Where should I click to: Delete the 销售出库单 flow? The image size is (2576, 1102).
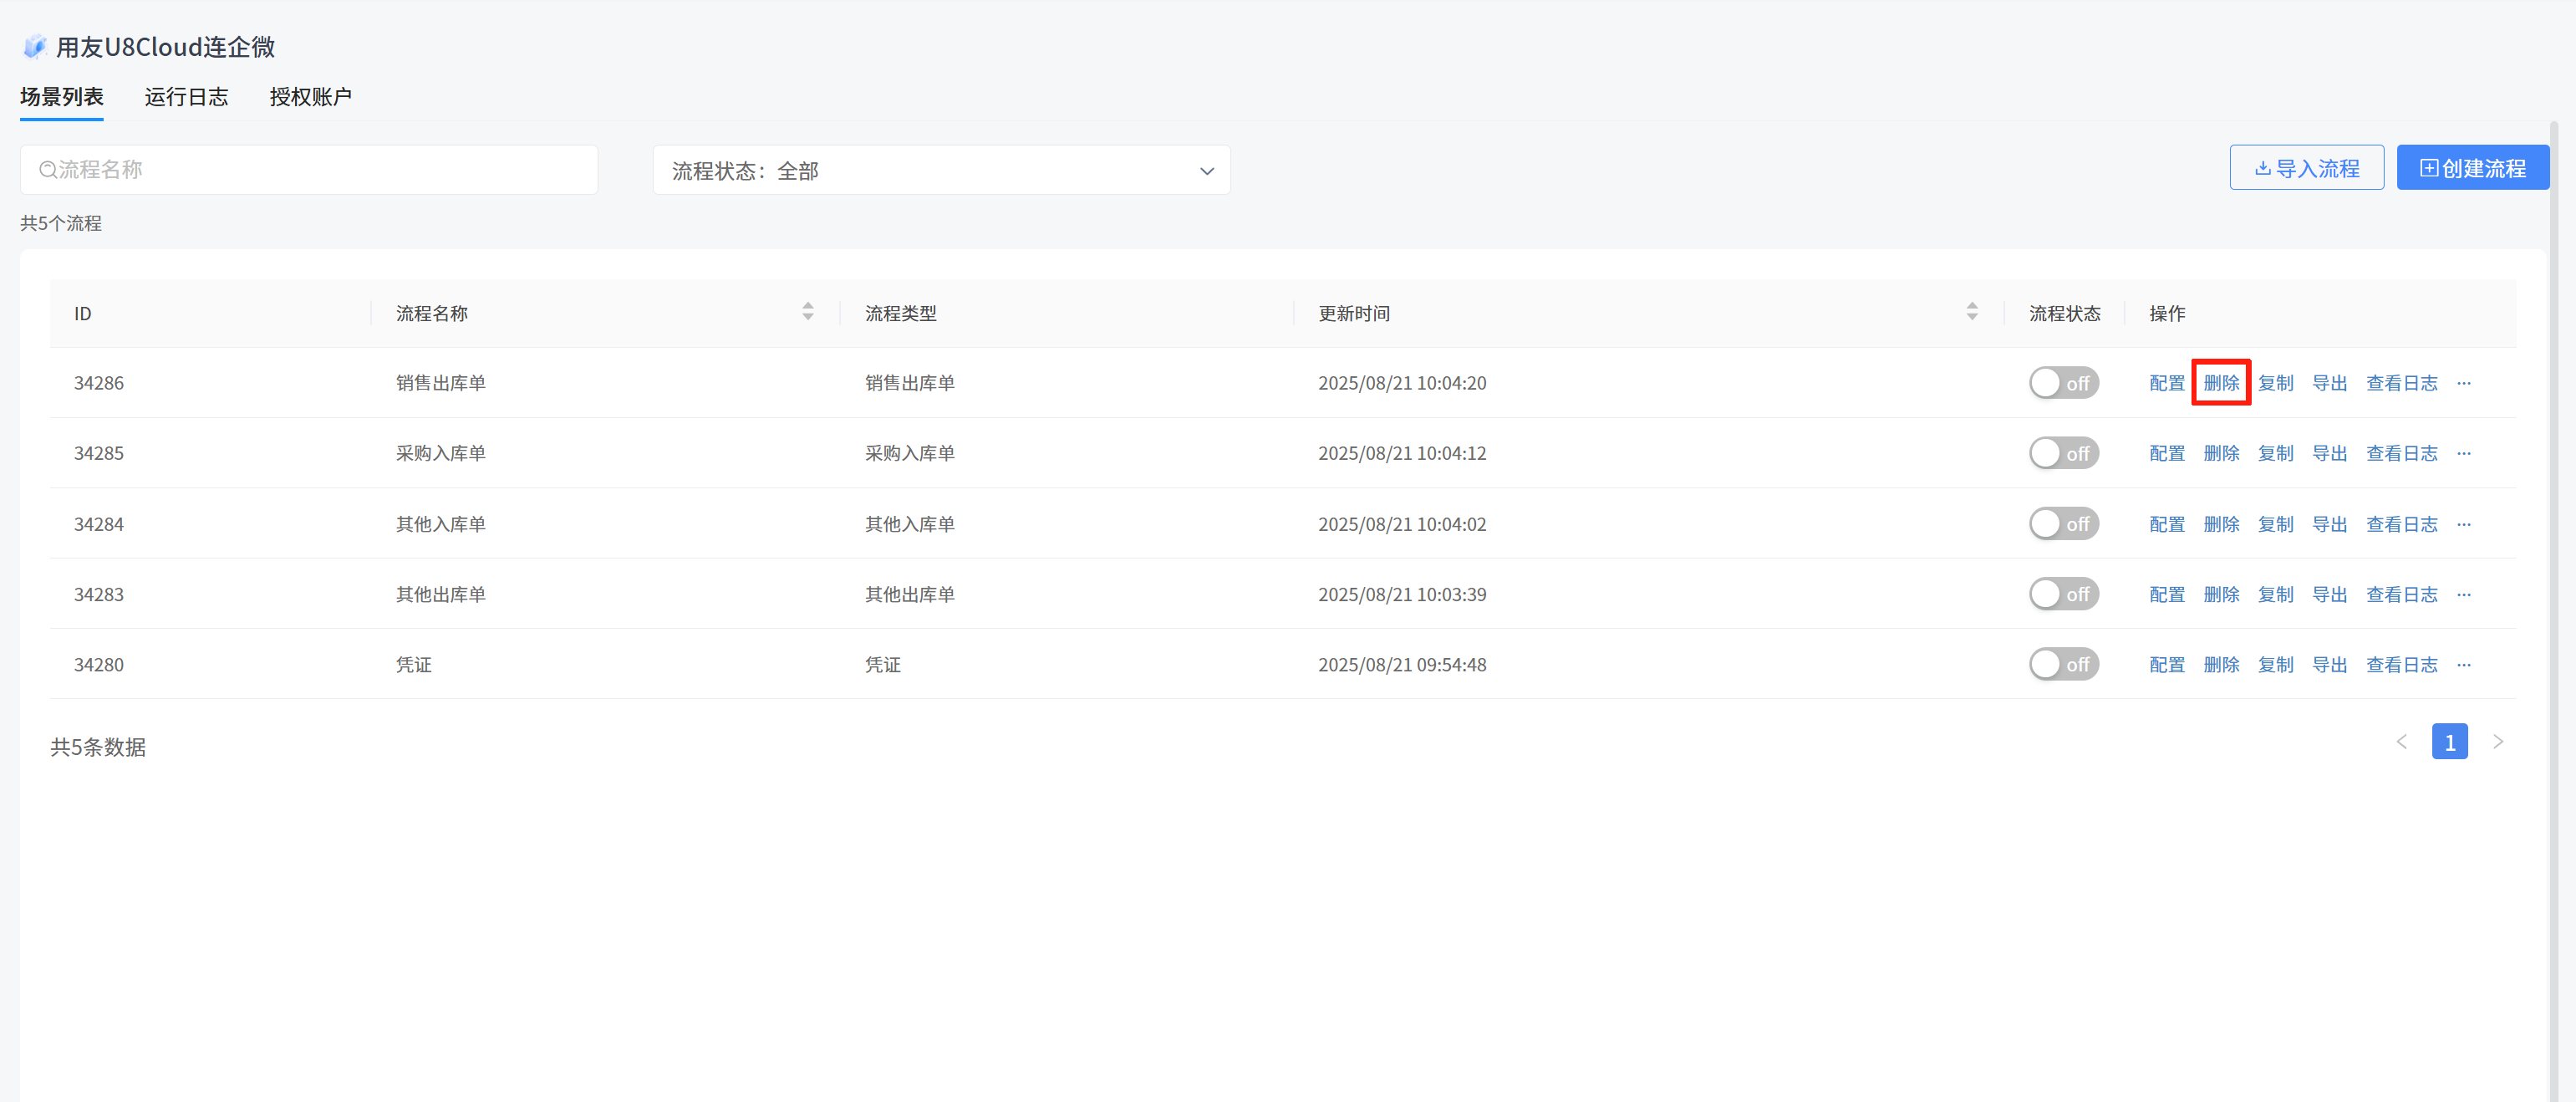tap(2220, 383)
